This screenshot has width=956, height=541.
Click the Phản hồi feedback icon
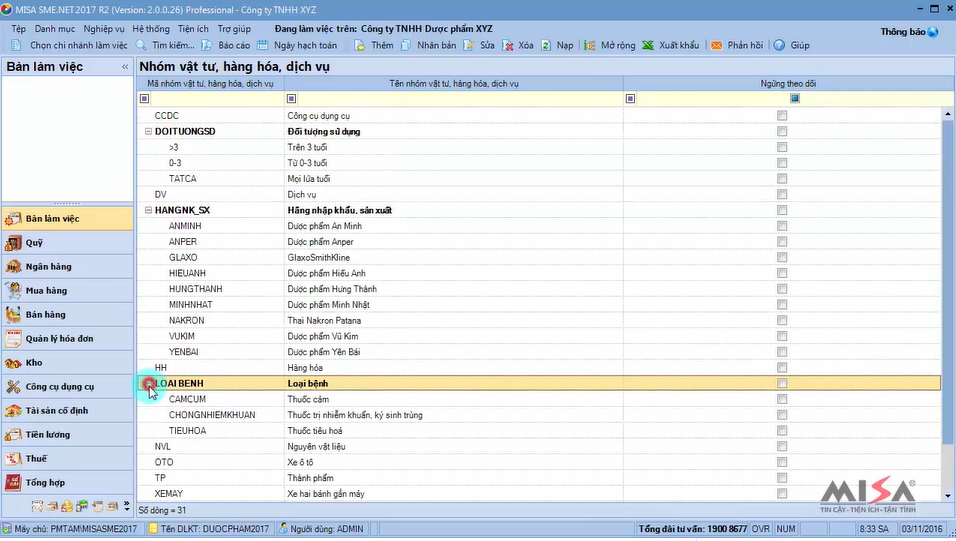click(716, 45)
